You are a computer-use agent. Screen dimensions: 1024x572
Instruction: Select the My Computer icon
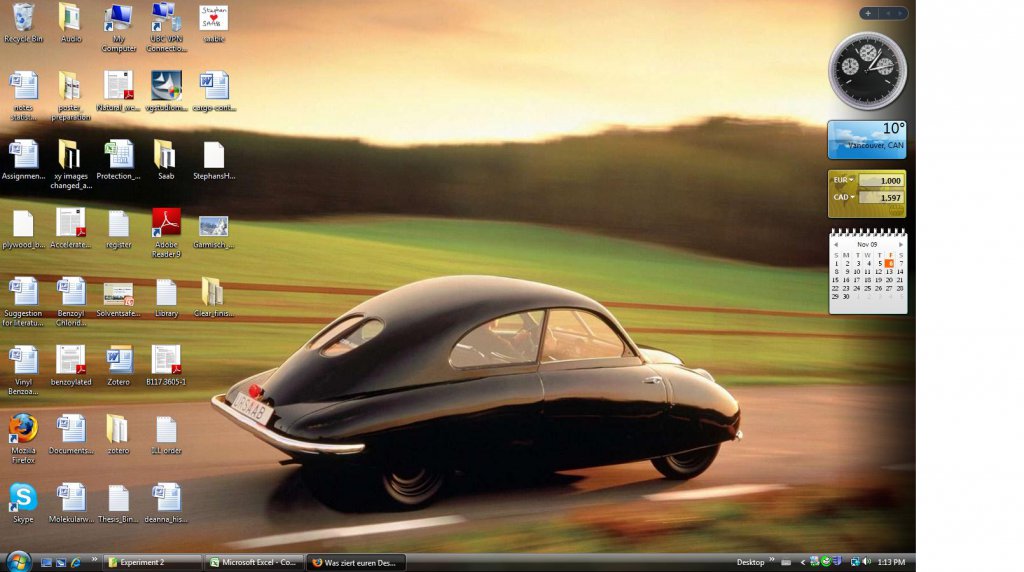(118, 27)
